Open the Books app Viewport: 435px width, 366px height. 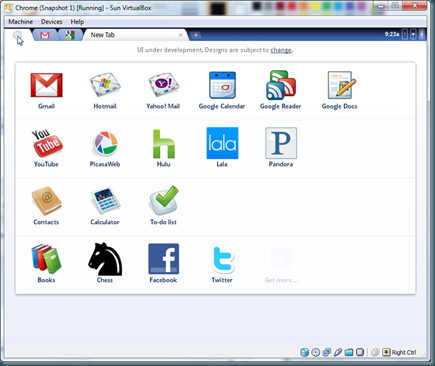(x=47, y=259)
